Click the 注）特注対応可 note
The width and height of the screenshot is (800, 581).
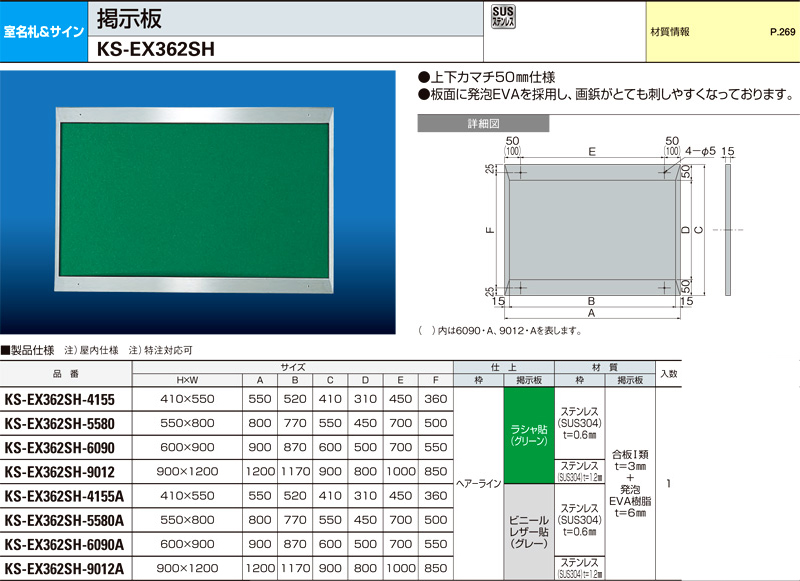[x=161, y=350]
